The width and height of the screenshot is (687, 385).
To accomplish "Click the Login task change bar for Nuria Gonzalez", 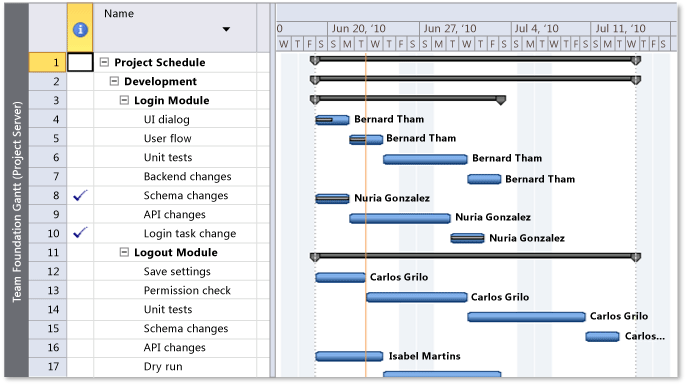I will pyautogui.click(x=467, y=238).
